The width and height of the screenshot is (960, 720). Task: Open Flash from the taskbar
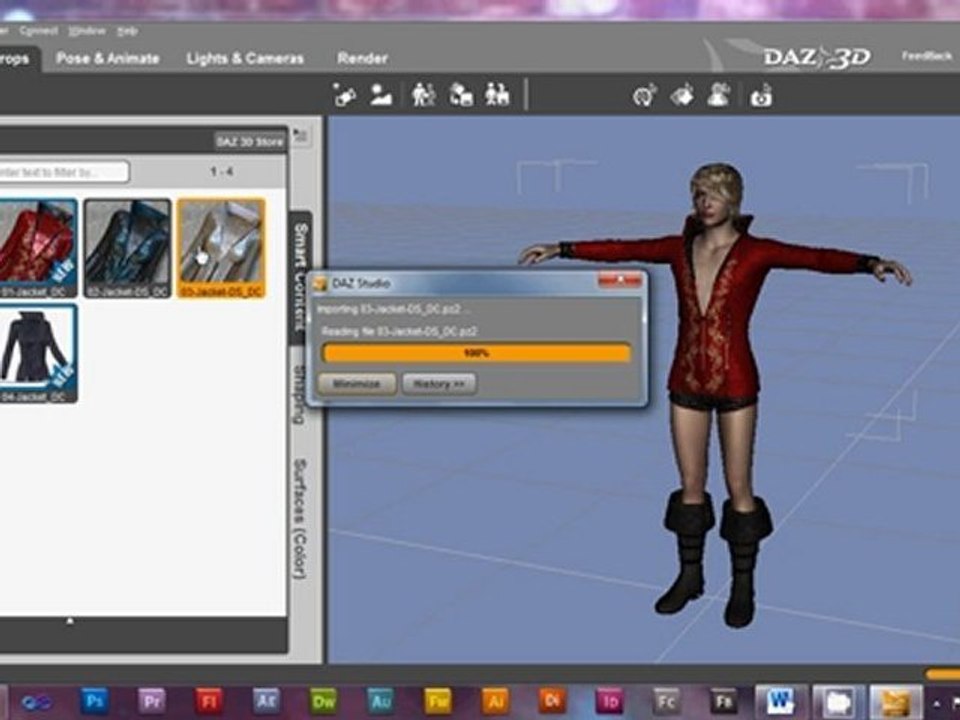pos(208,701)
